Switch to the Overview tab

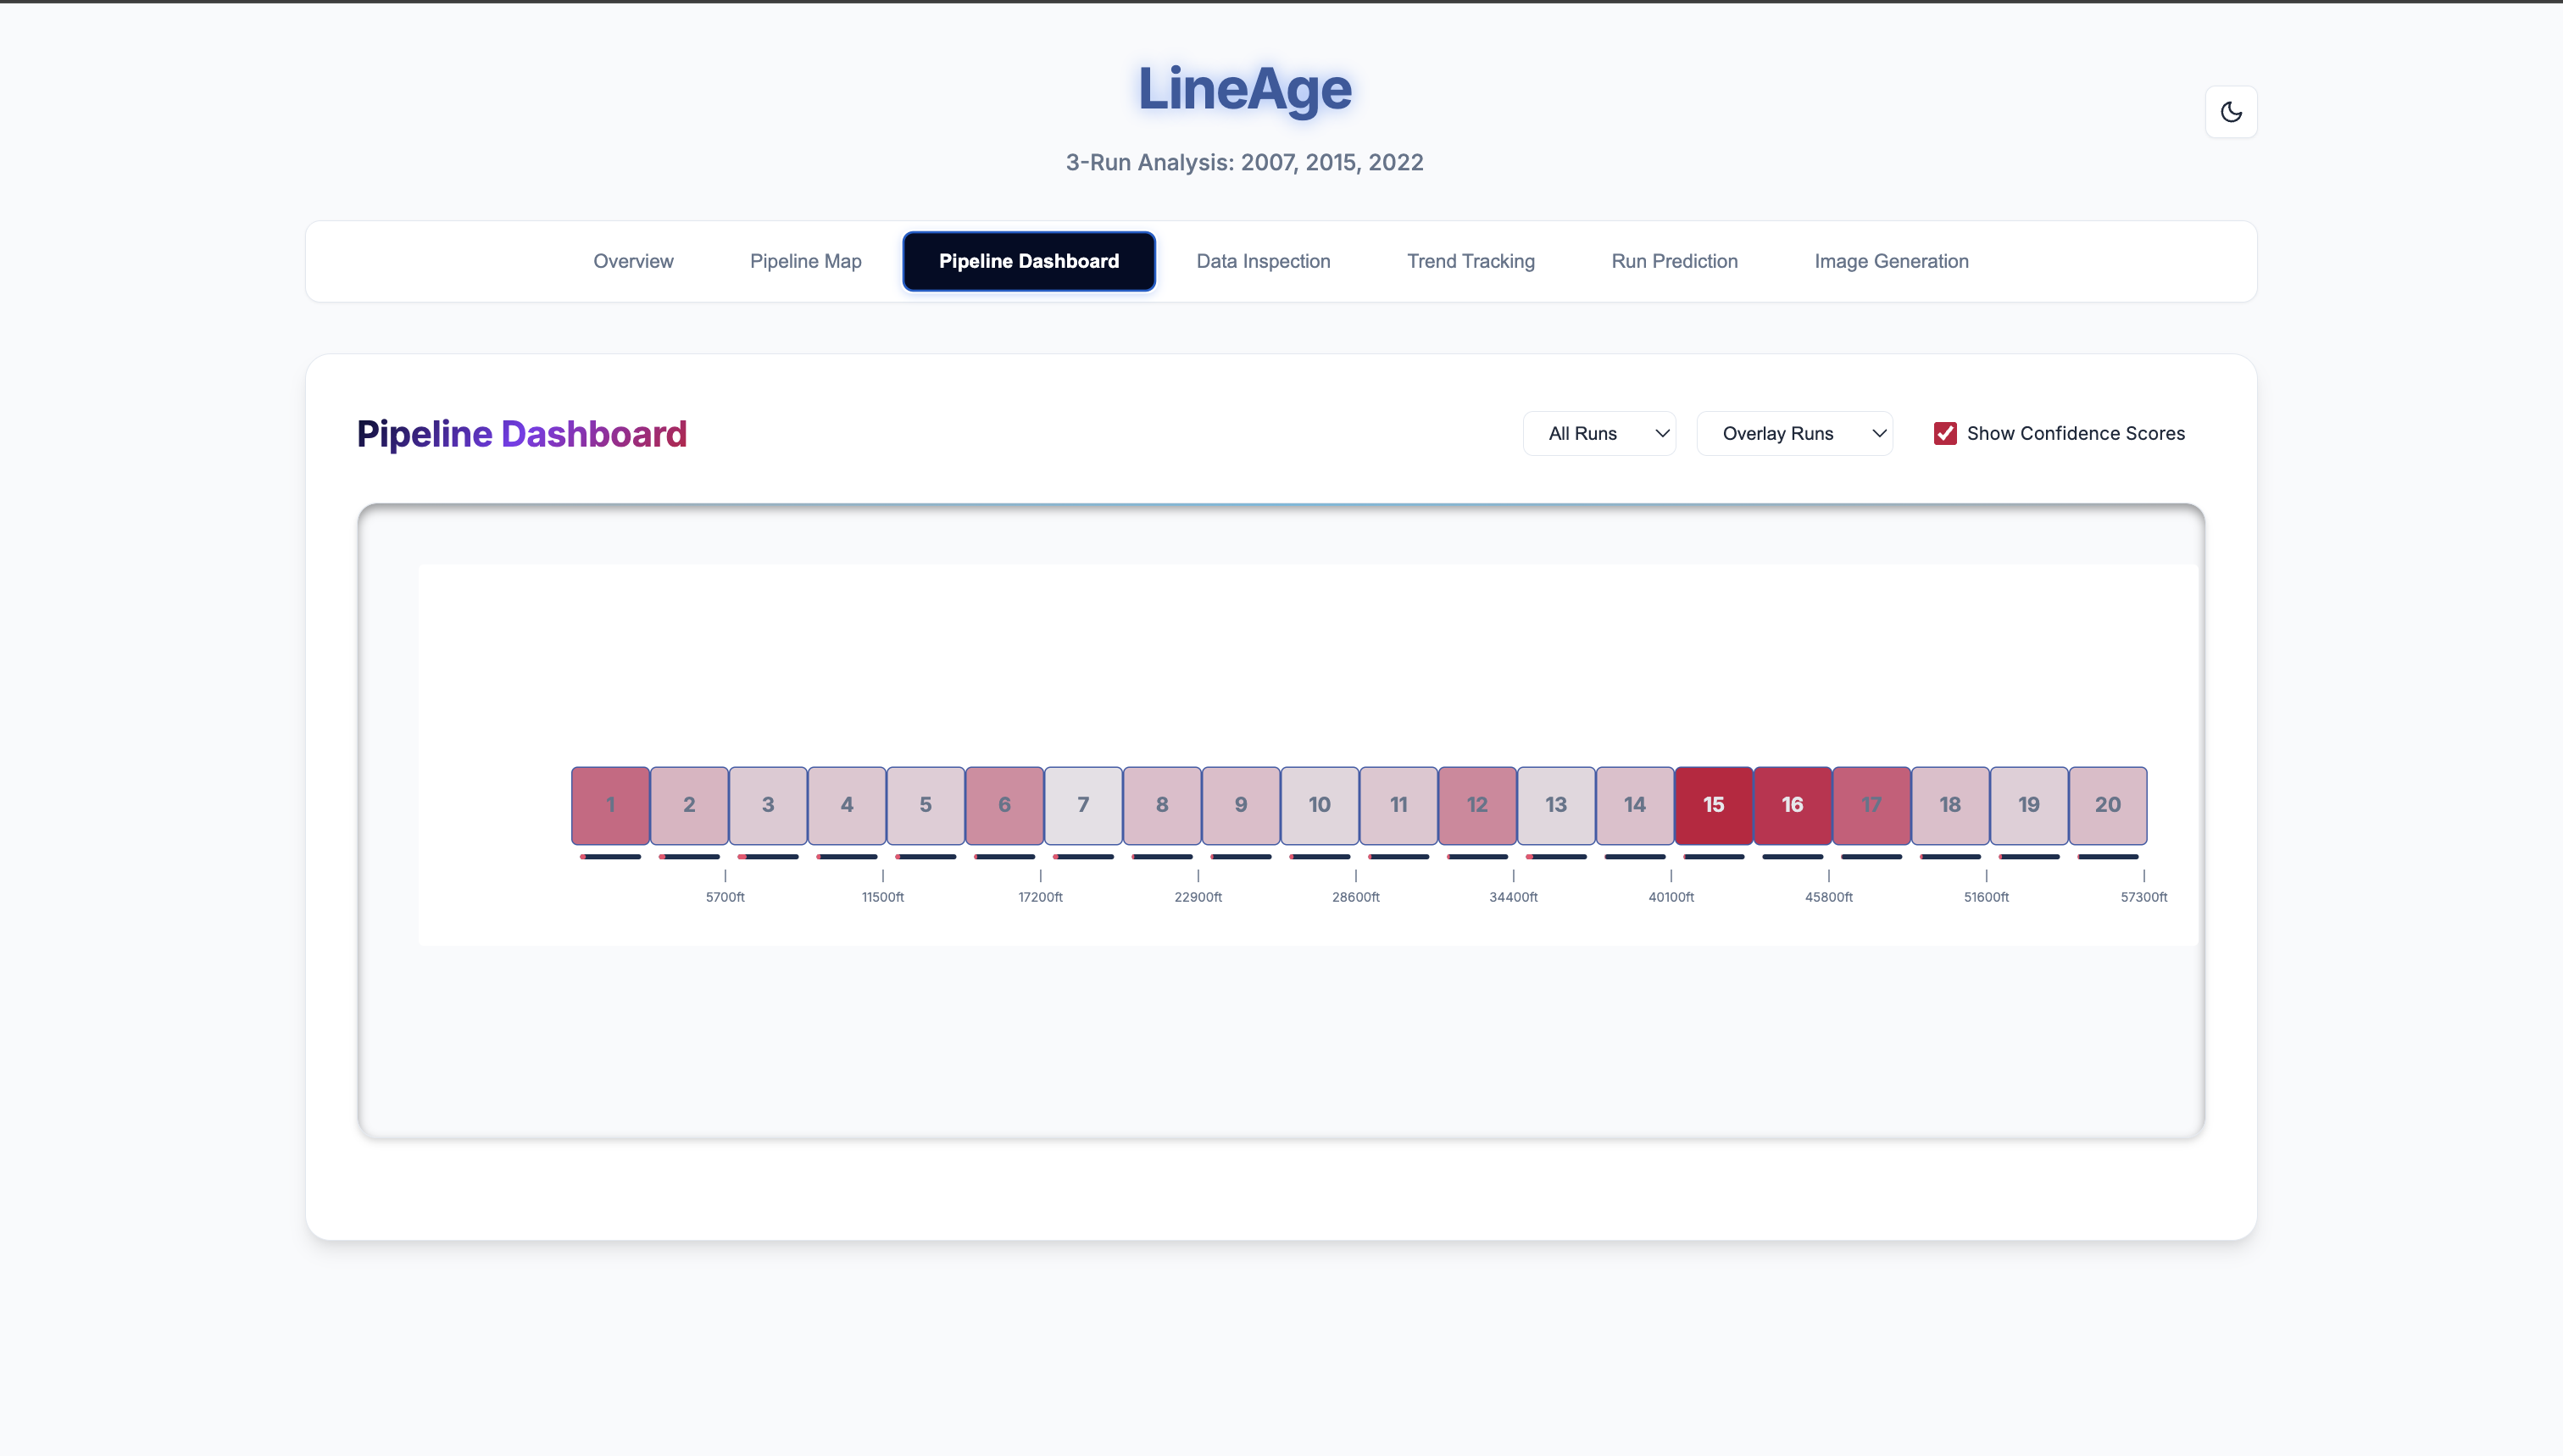tap(633, 261)
